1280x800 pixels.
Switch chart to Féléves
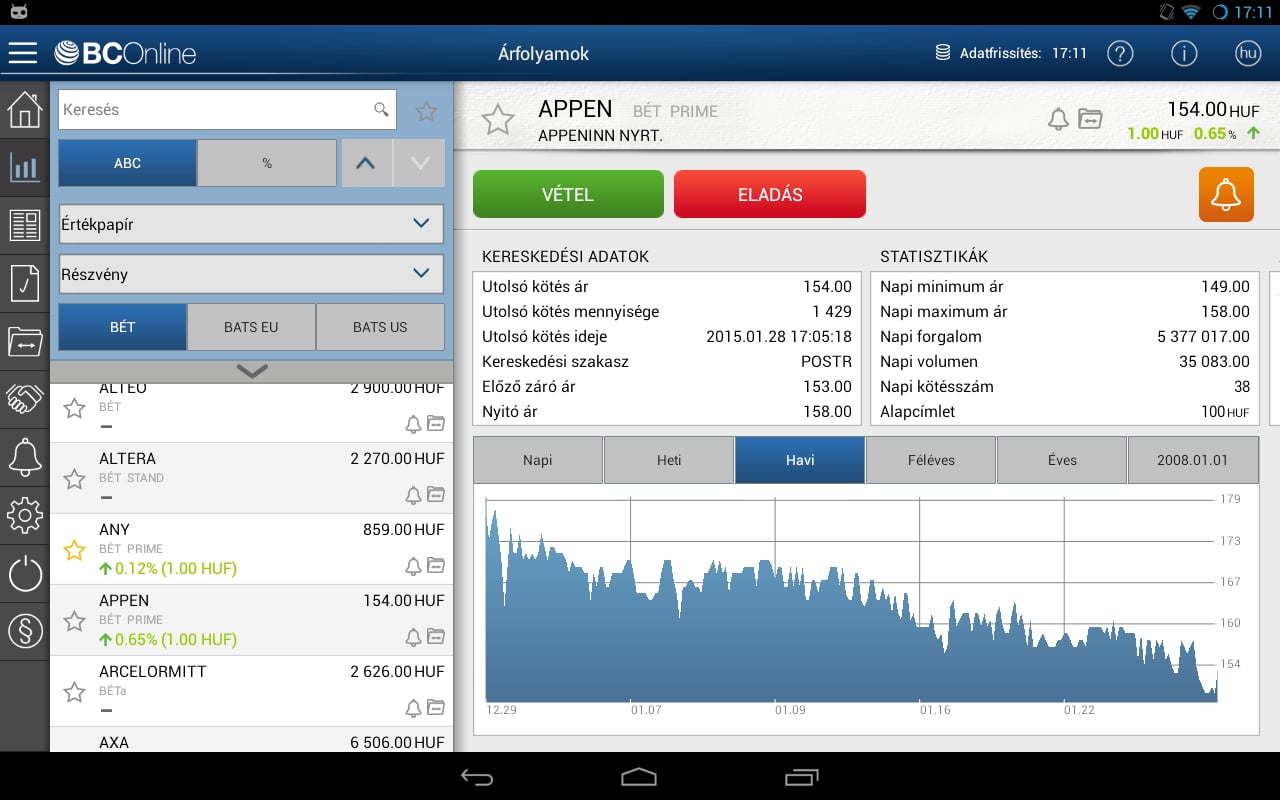[x=931, y=460]
